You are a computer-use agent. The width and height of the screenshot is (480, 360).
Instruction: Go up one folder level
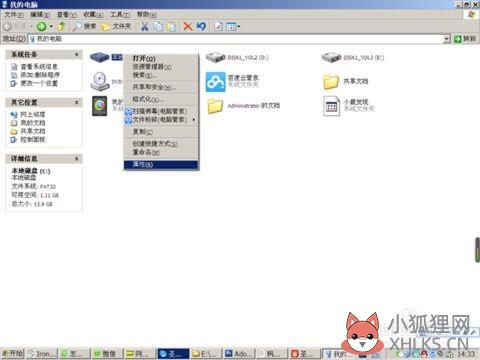(61, 26)
